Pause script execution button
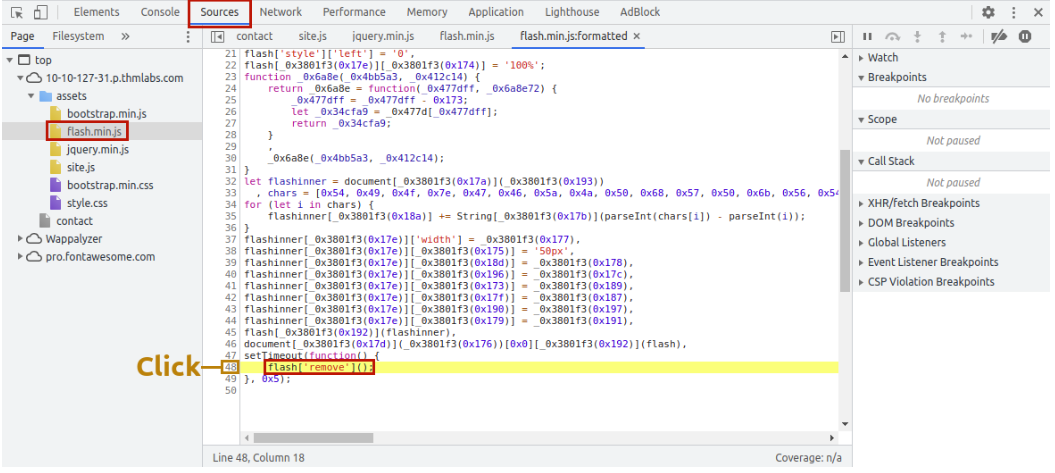The width and height of the screenshot is (1055, 473). click(x=867, y=36)
